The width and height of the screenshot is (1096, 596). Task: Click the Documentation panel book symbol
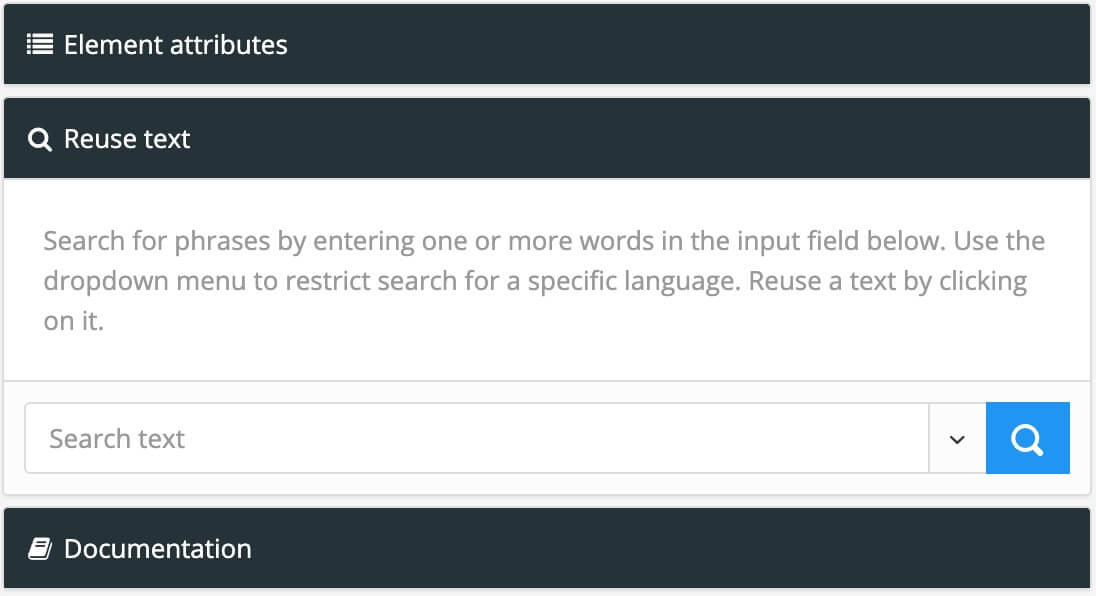coord(38,548)
